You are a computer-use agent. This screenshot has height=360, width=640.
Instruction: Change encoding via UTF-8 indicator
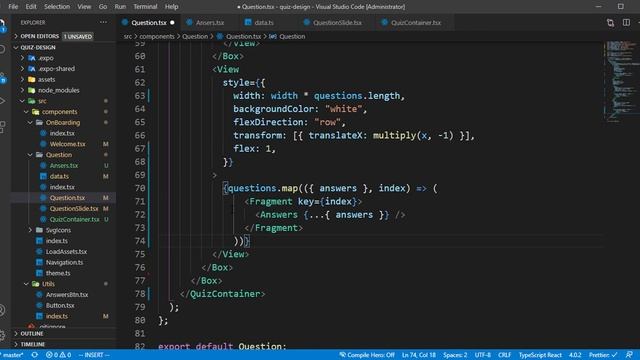[482, 355]
